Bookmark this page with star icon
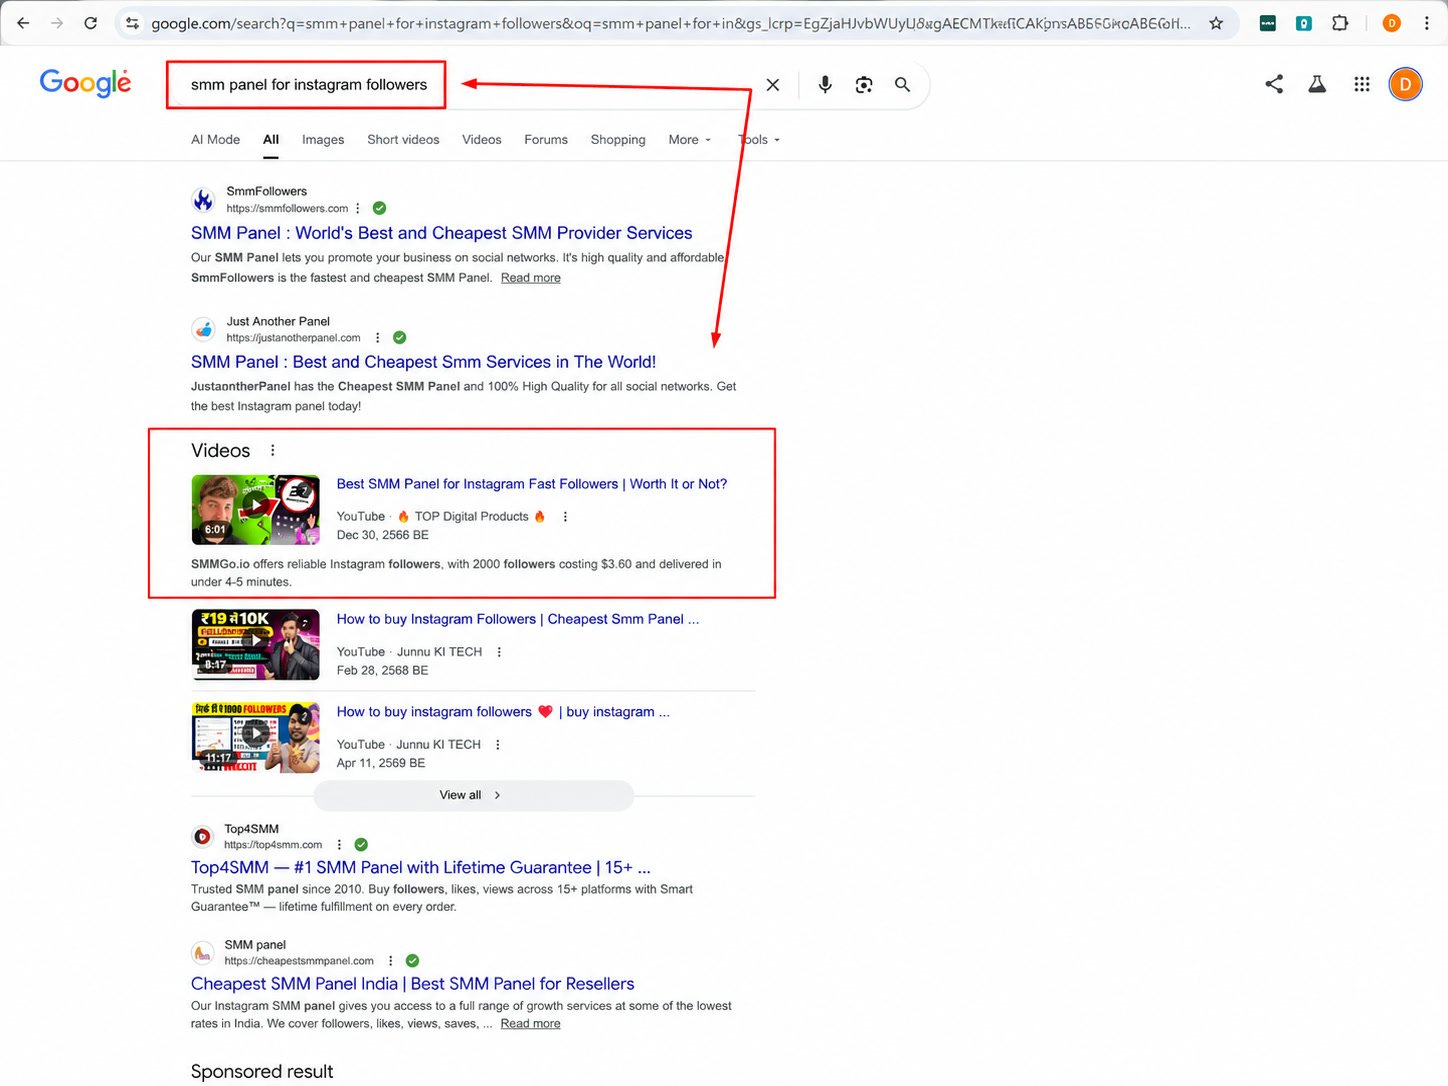Viewport: 1448px width, 1086px height. click(1216, 23)
